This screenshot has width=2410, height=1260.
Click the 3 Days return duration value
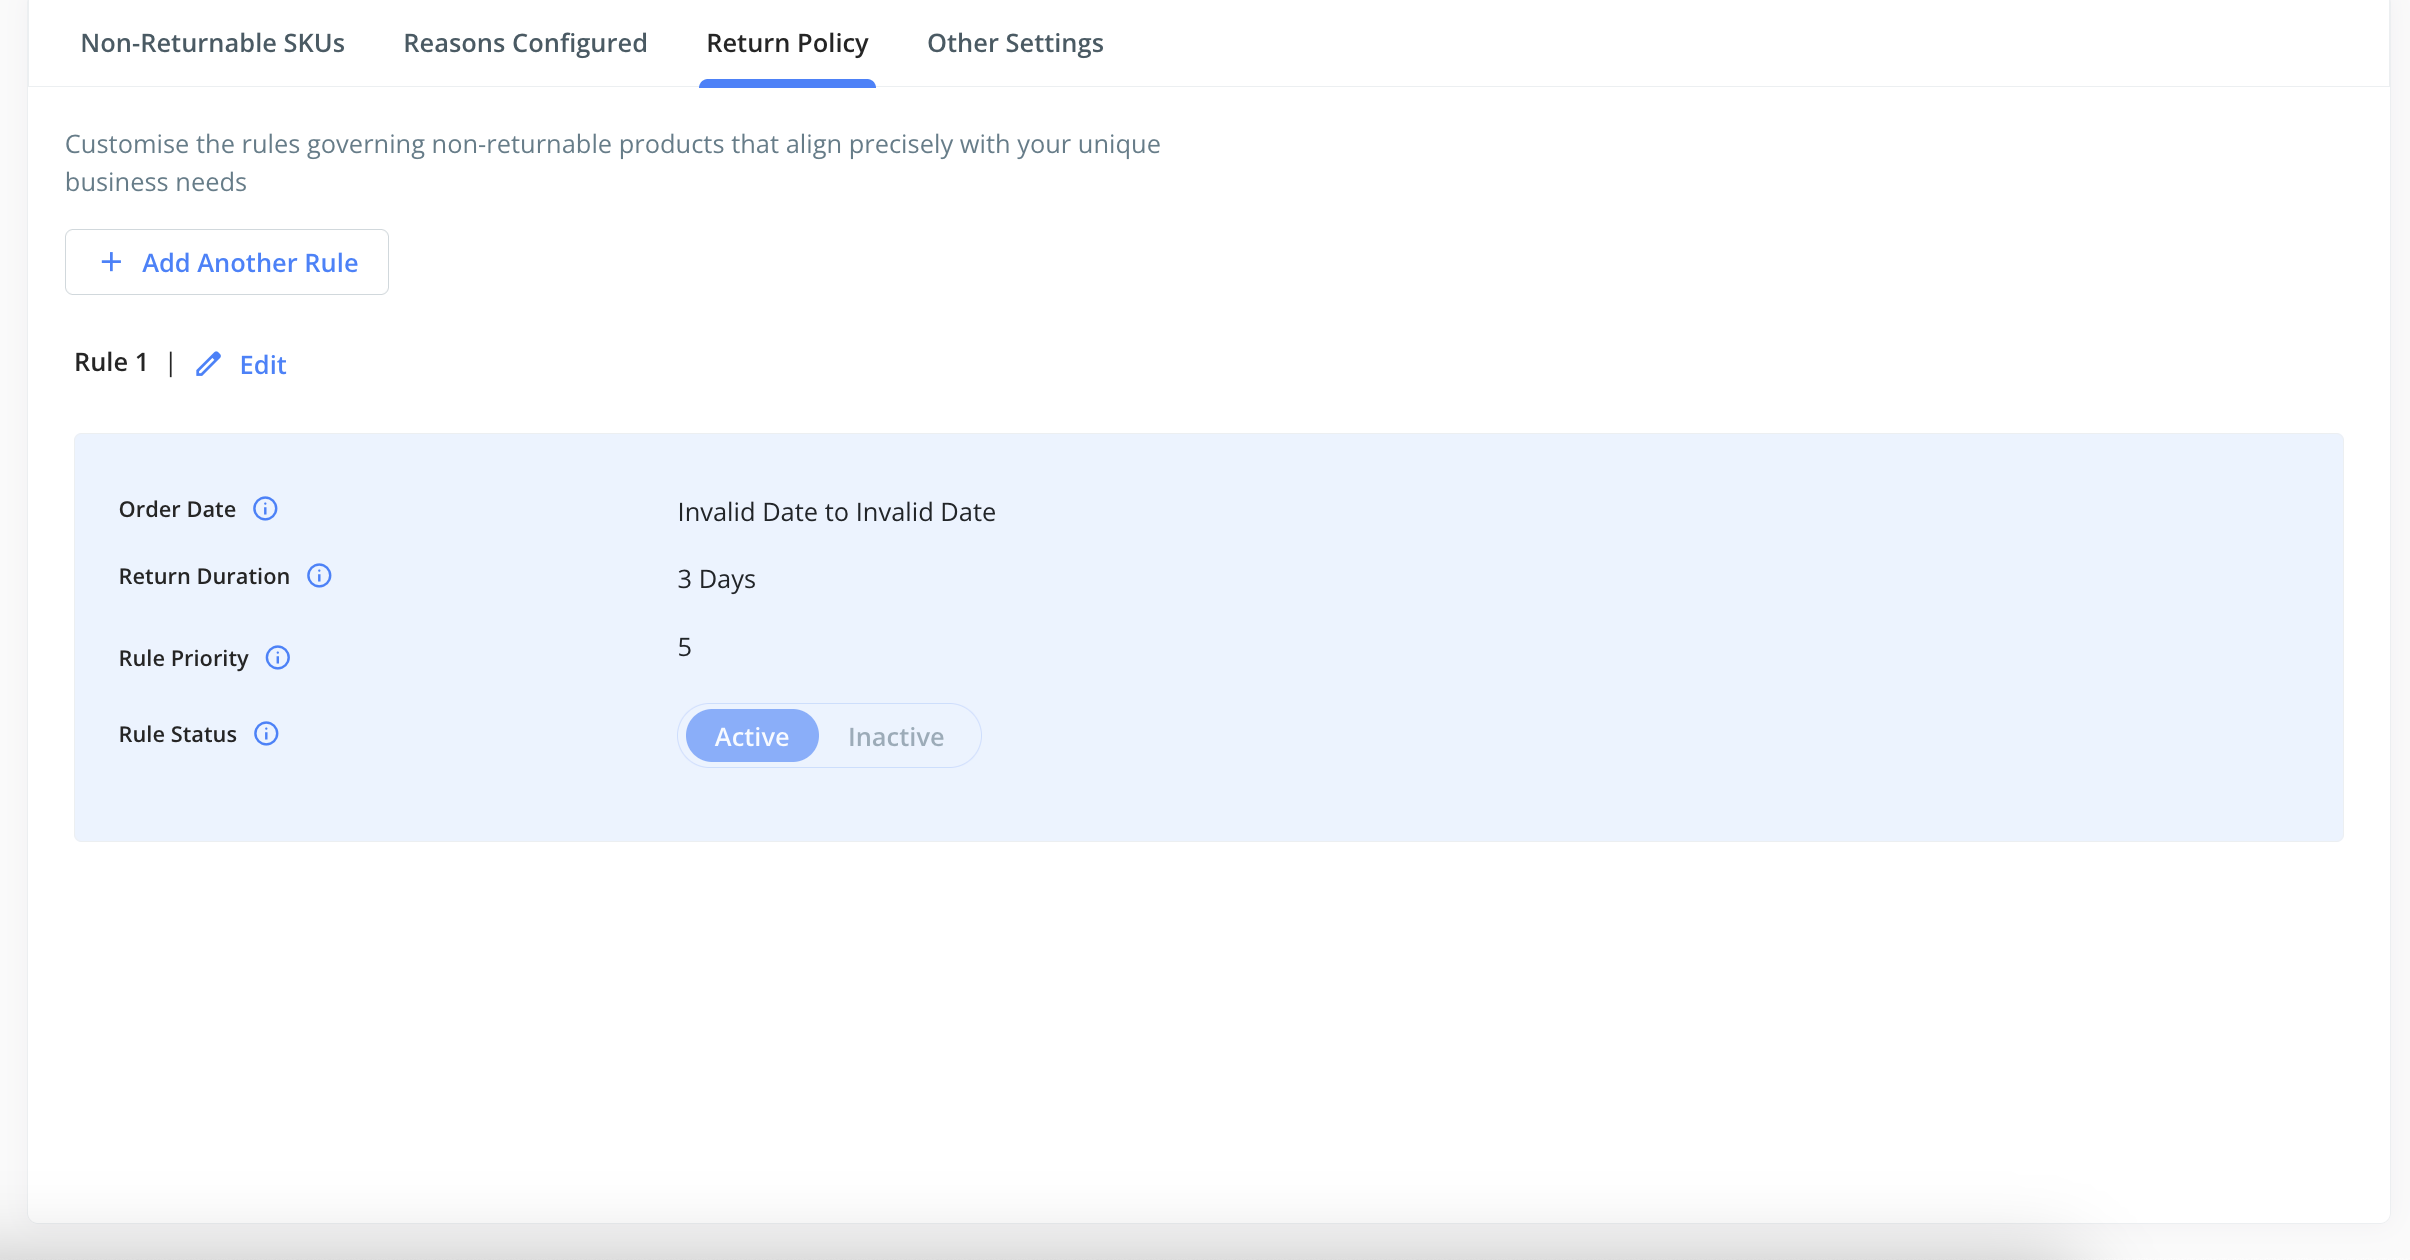coord(716,579)
